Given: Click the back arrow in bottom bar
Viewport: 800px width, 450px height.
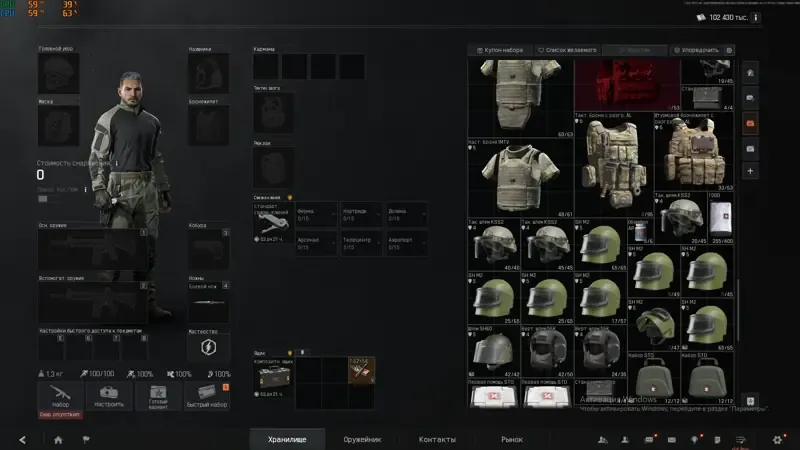Looking at the screenshot, I should tap(22, 440).
